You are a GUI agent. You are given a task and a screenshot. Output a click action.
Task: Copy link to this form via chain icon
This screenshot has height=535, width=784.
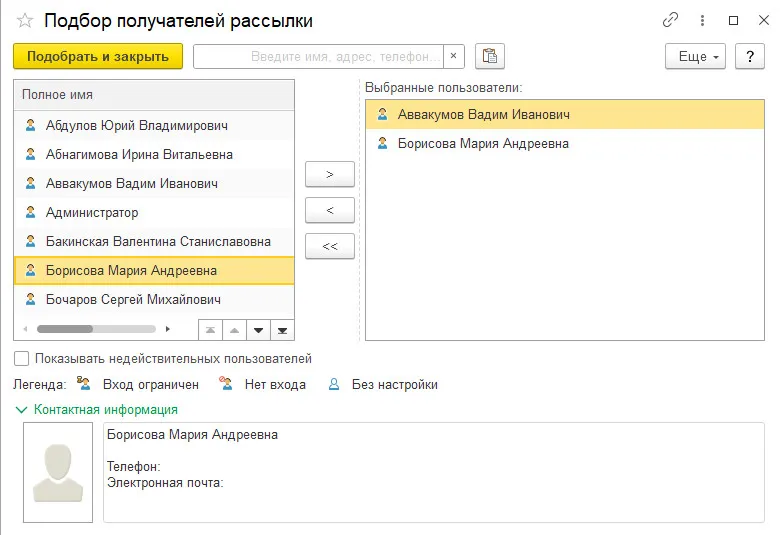click(x=670, y=20)
